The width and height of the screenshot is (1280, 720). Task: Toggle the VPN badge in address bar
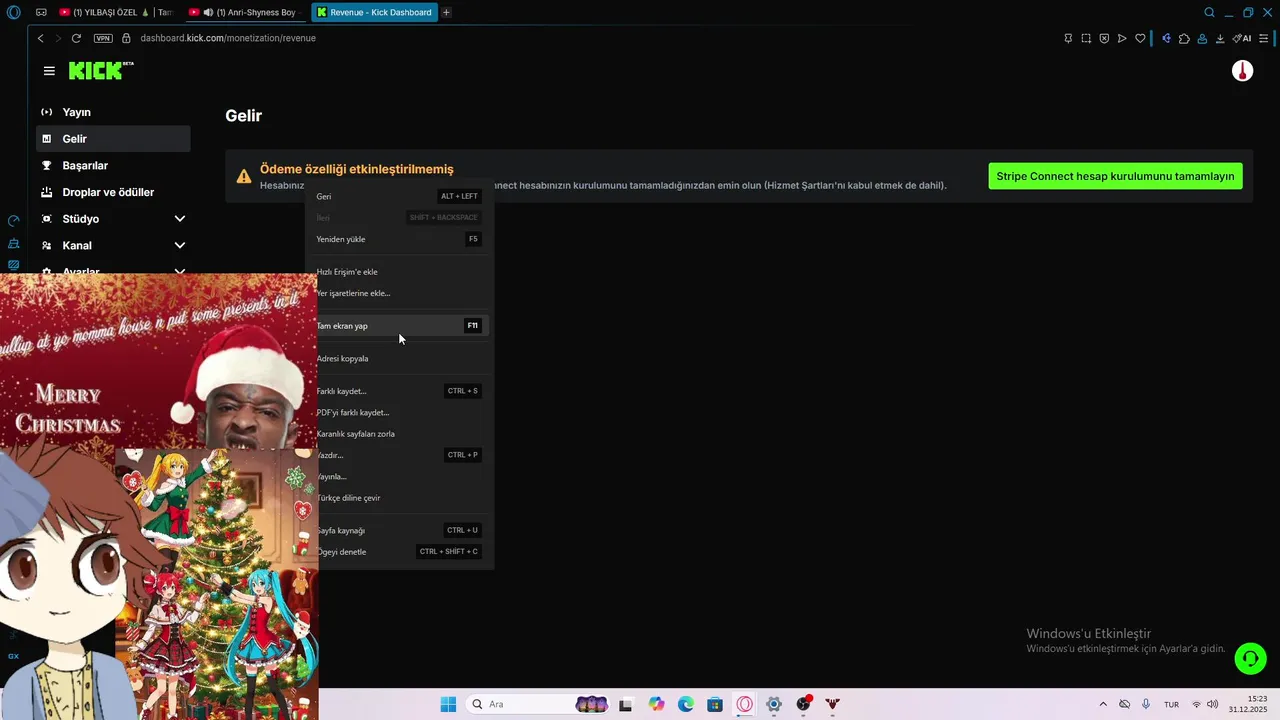(x=103, y=38)
